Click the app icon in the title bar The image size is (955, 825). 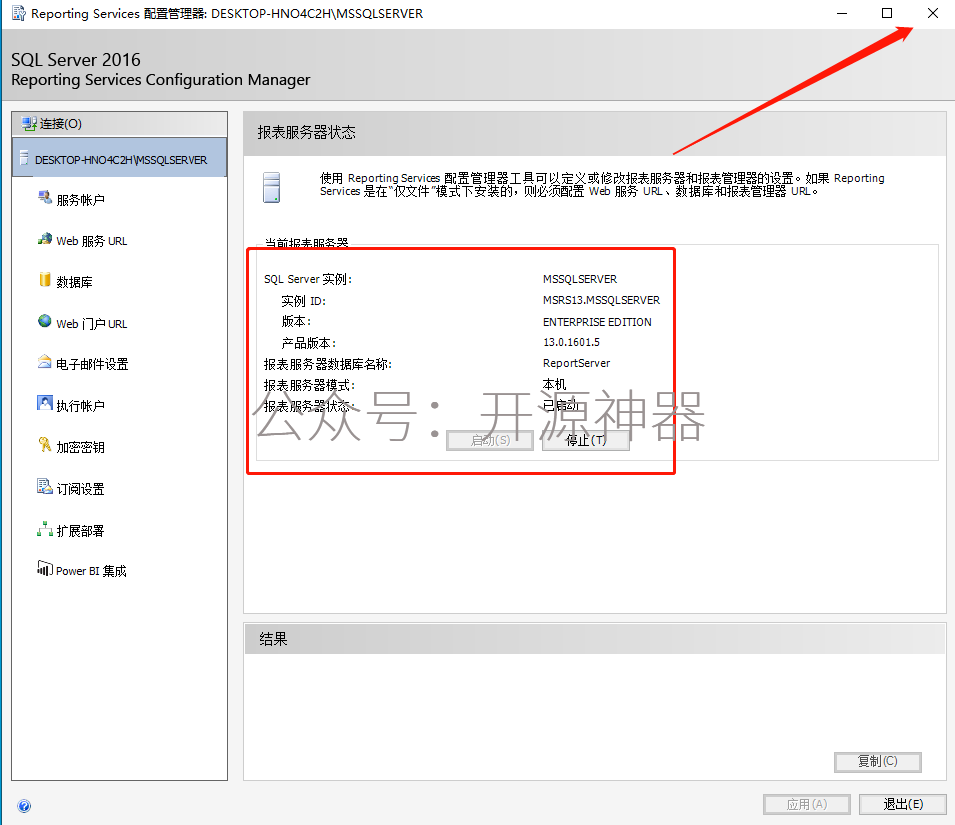tap(19, 13)
